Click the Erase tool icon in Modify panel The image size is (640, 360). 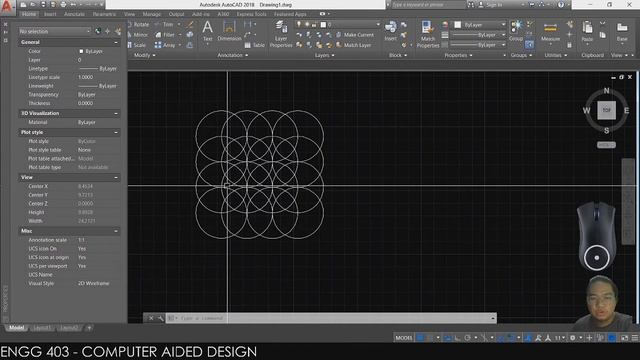[190, 24]
